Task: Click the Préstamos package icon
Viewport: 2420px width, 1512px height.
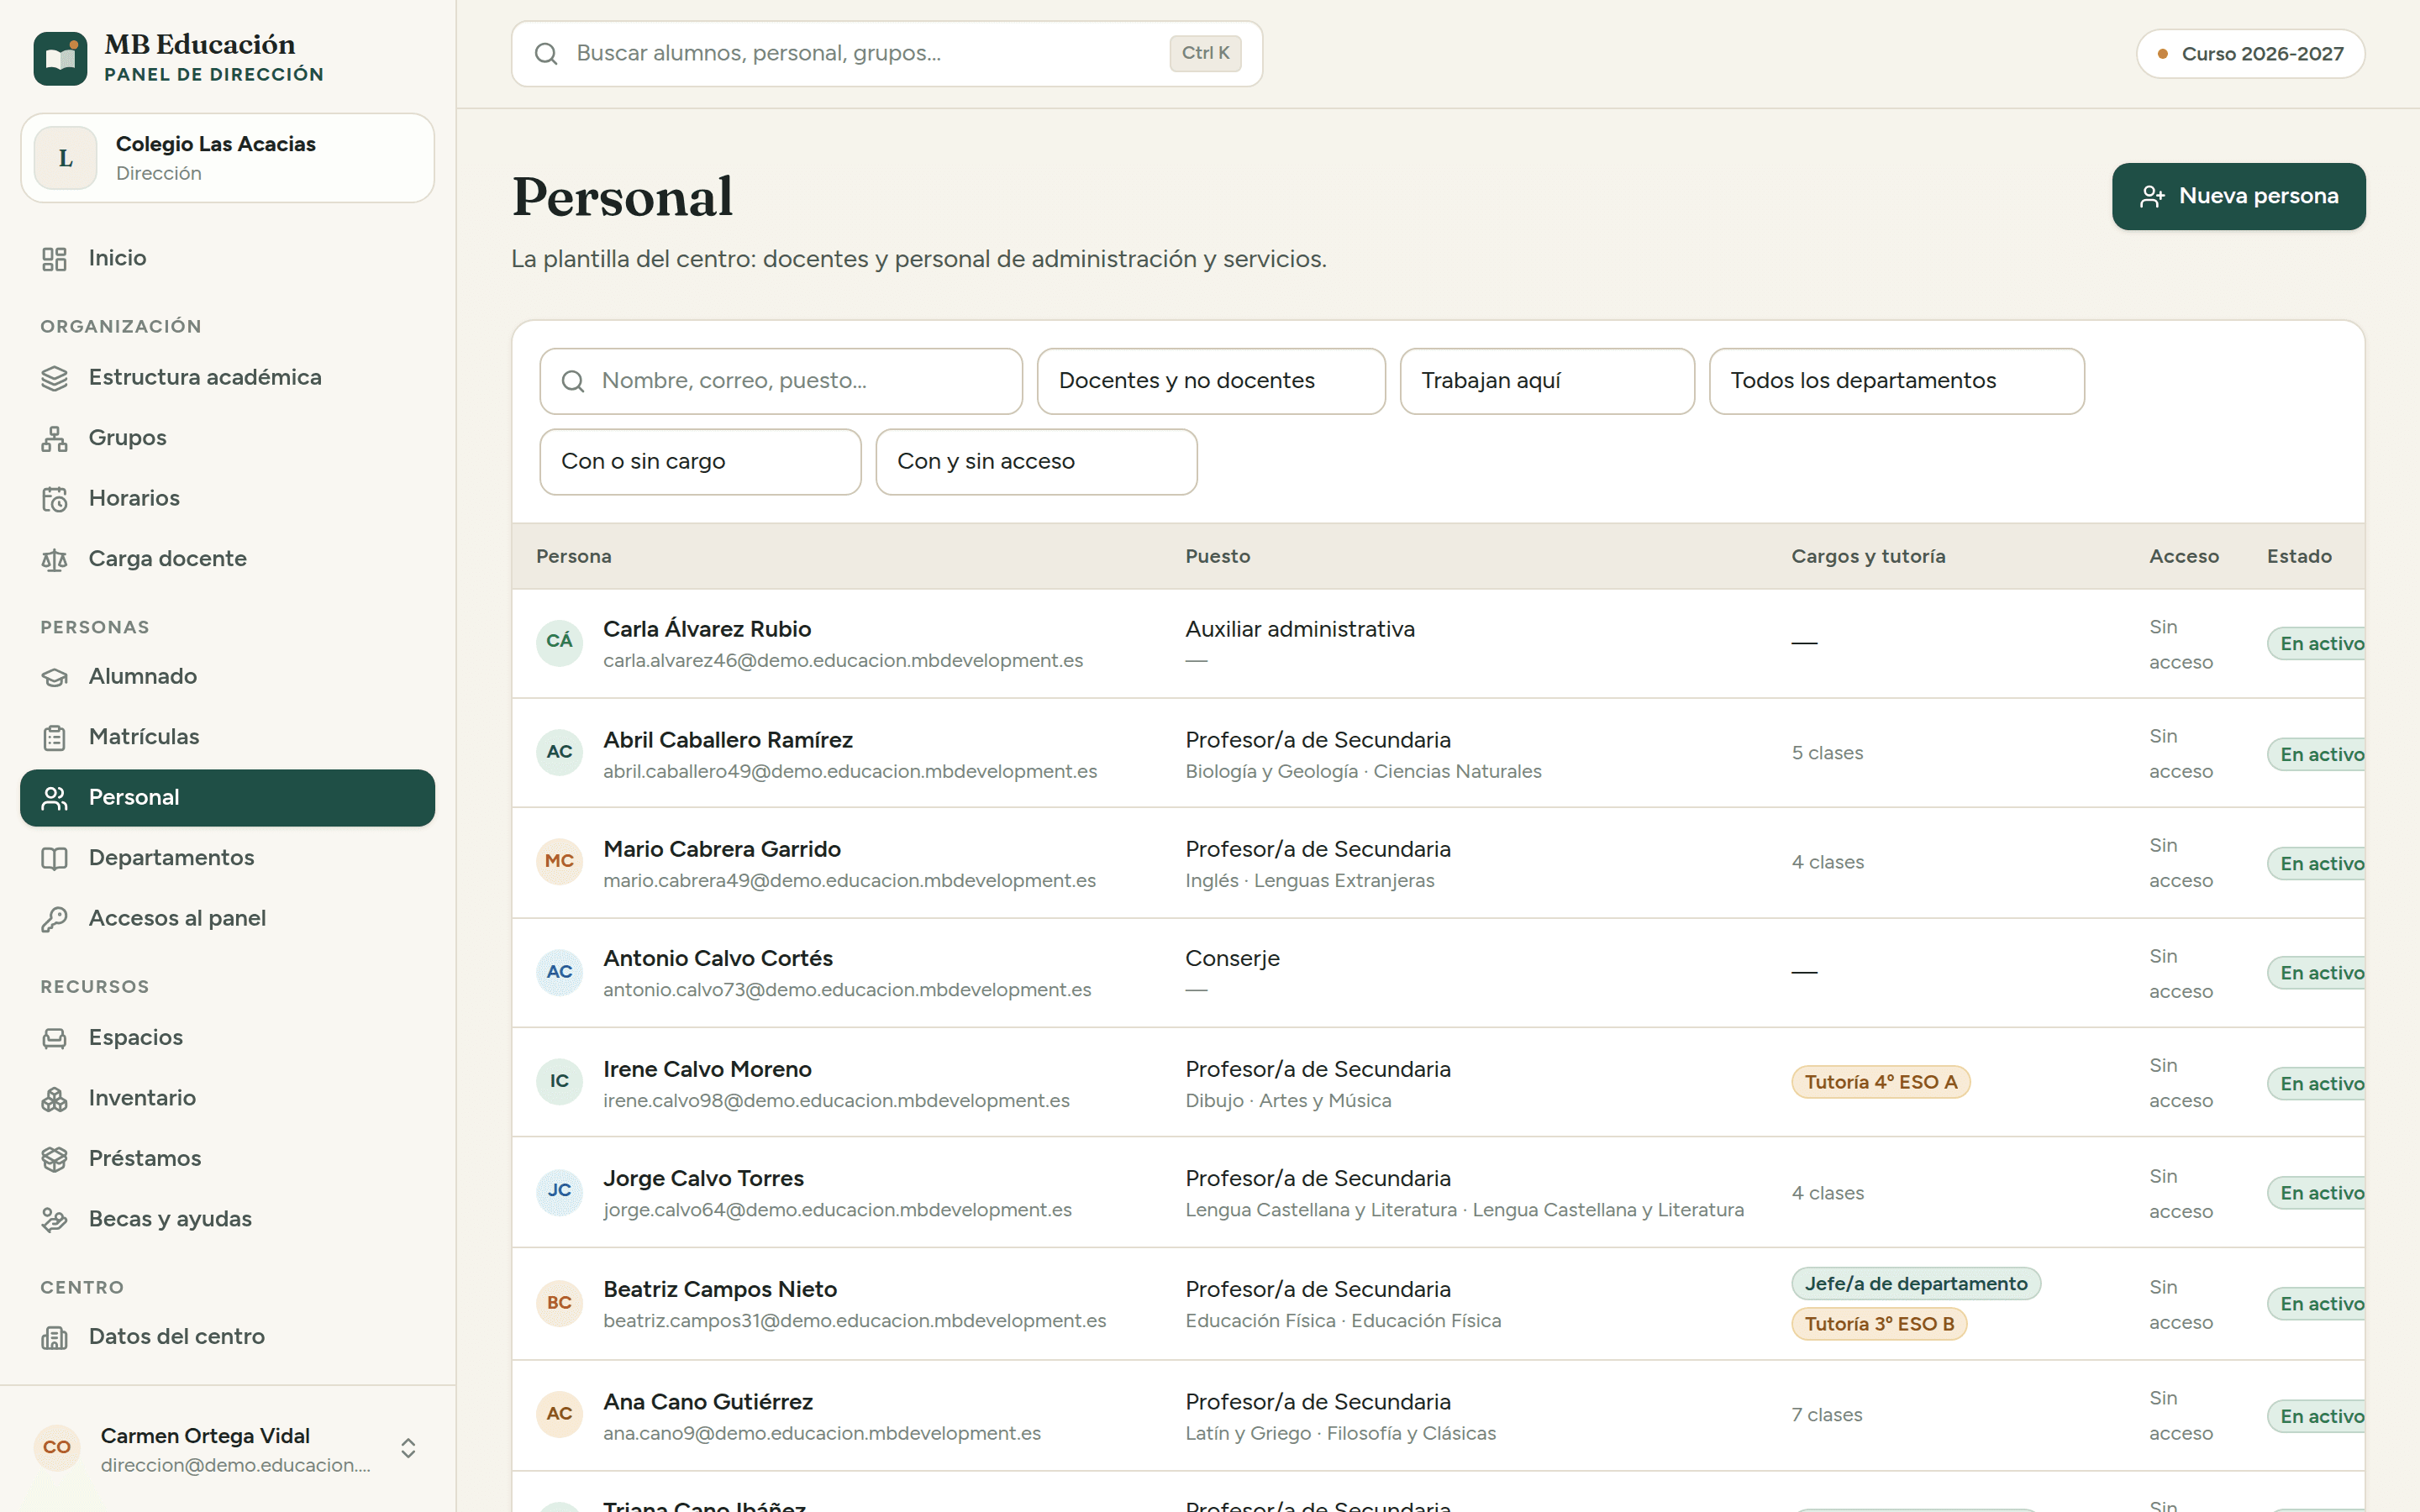Action: (54, 1159)
